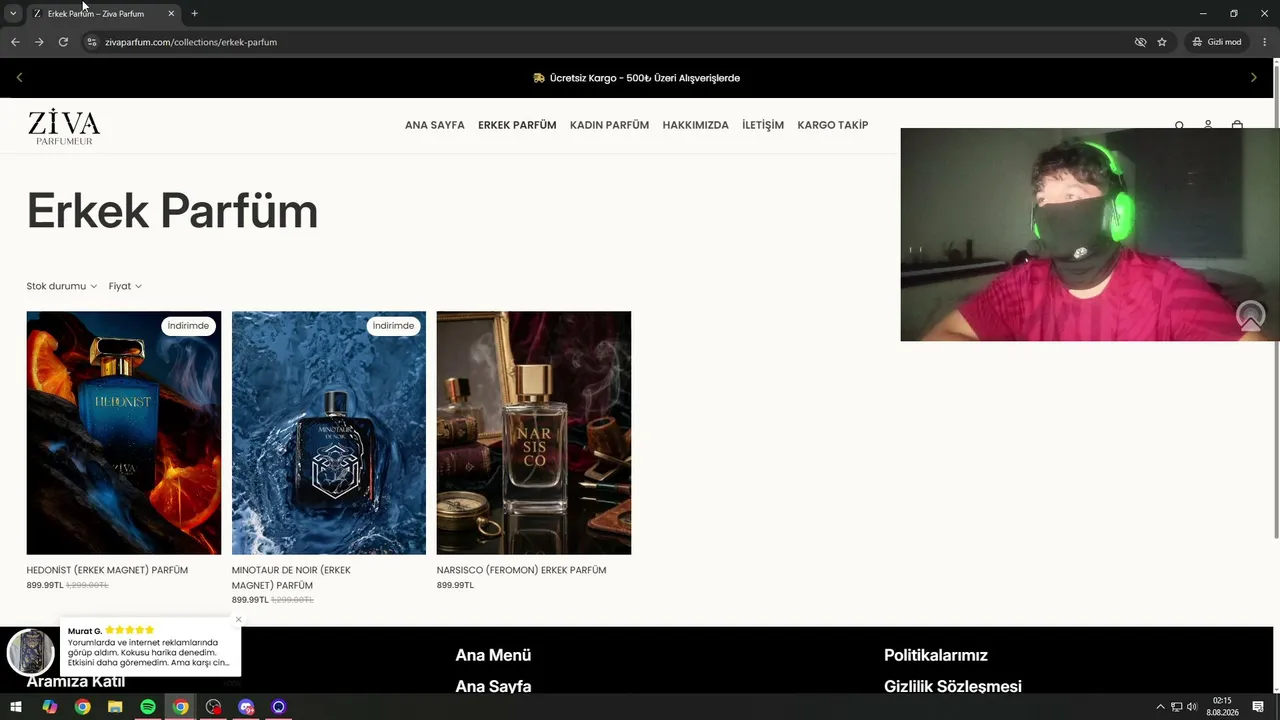Open Spotify from the taskbar
1280x720 pixels.
tap(148, 707)
